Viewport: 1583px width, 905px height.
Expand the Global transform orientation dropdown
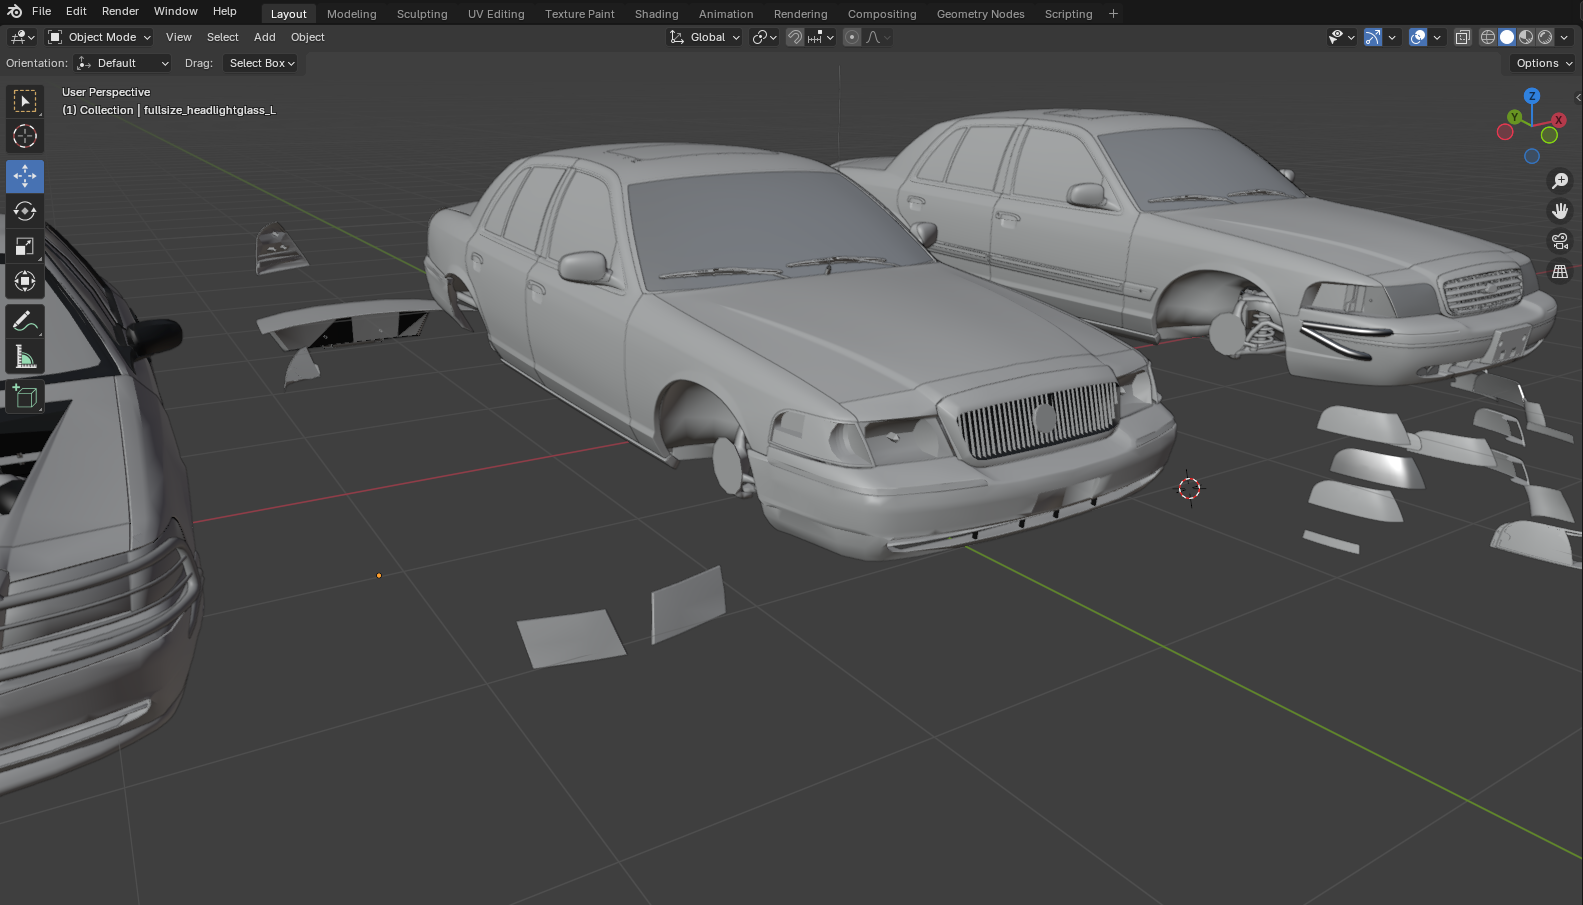tap(706, 37)
